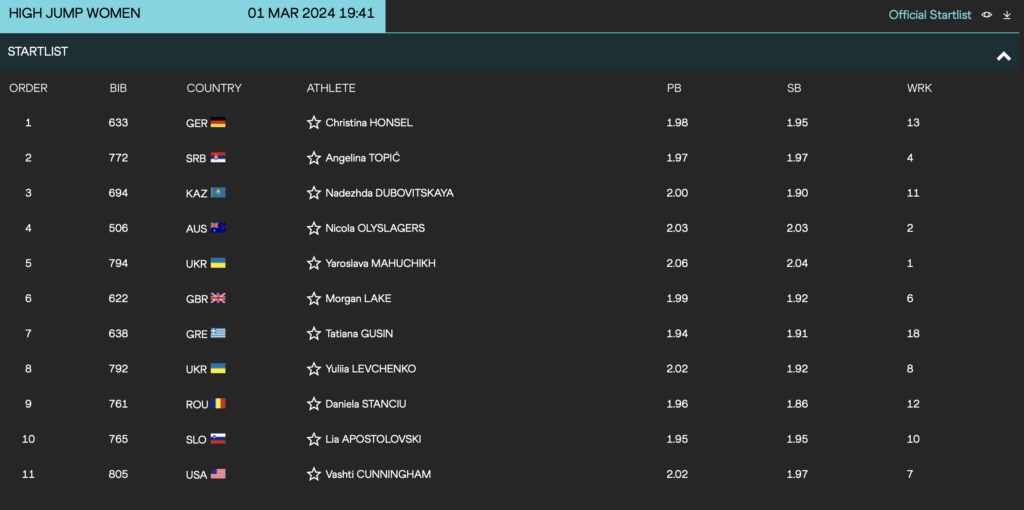This screenshot has width=1024, height=510.
Task: Click world ranking value 18
Action: (913, 334)
